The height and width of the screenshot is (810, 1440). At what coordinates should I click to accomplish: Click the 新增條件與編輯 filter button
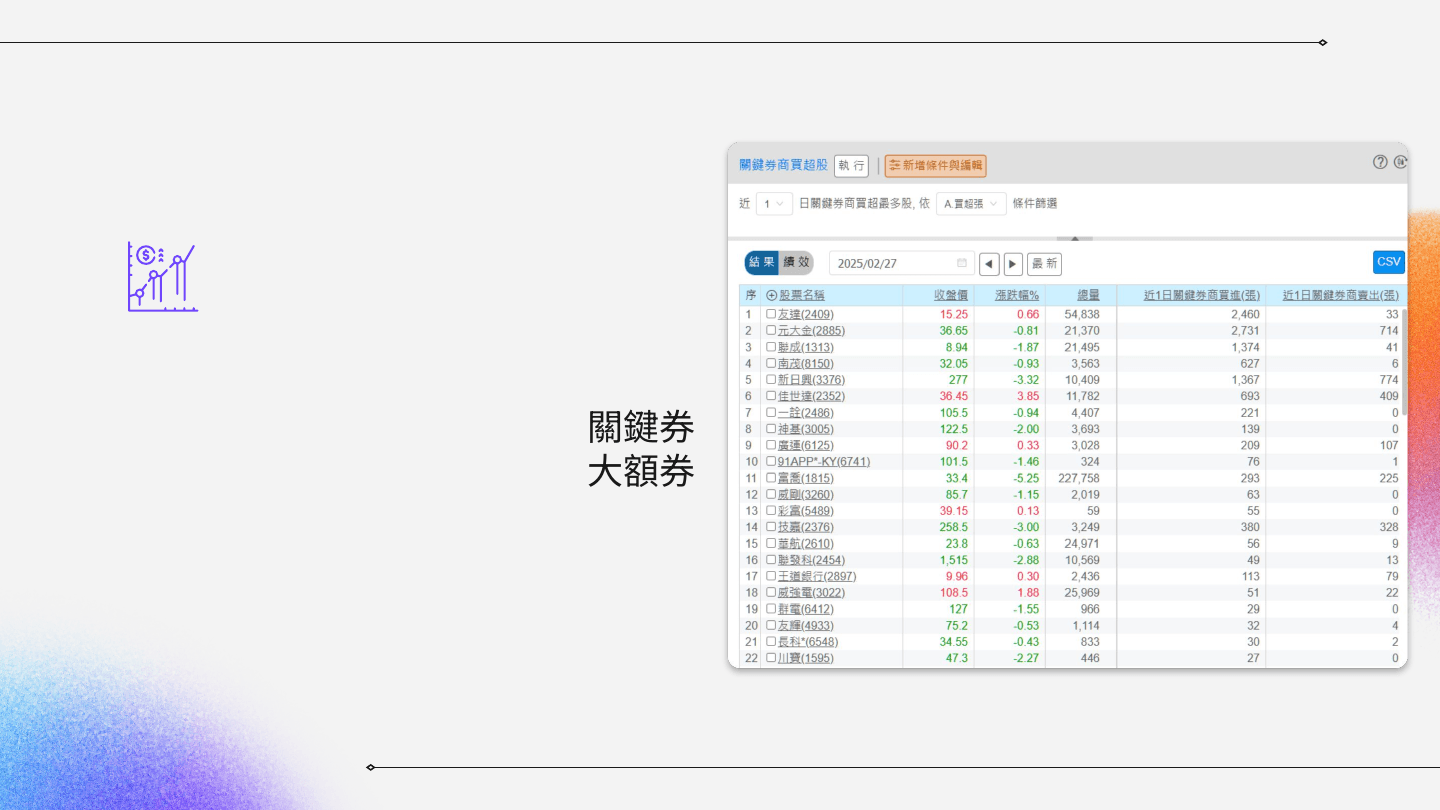pos(935,166)
